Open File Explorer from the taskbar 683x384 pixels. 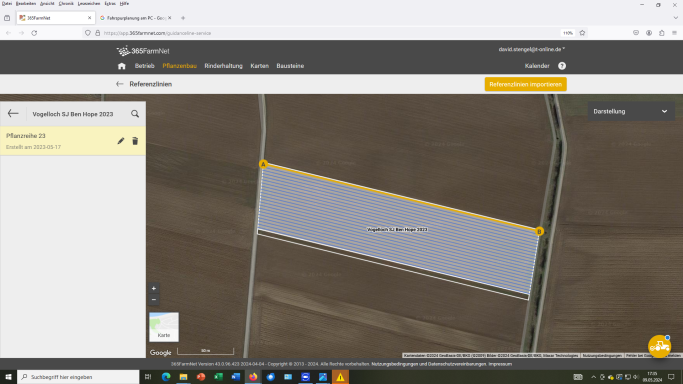[183, 377]
